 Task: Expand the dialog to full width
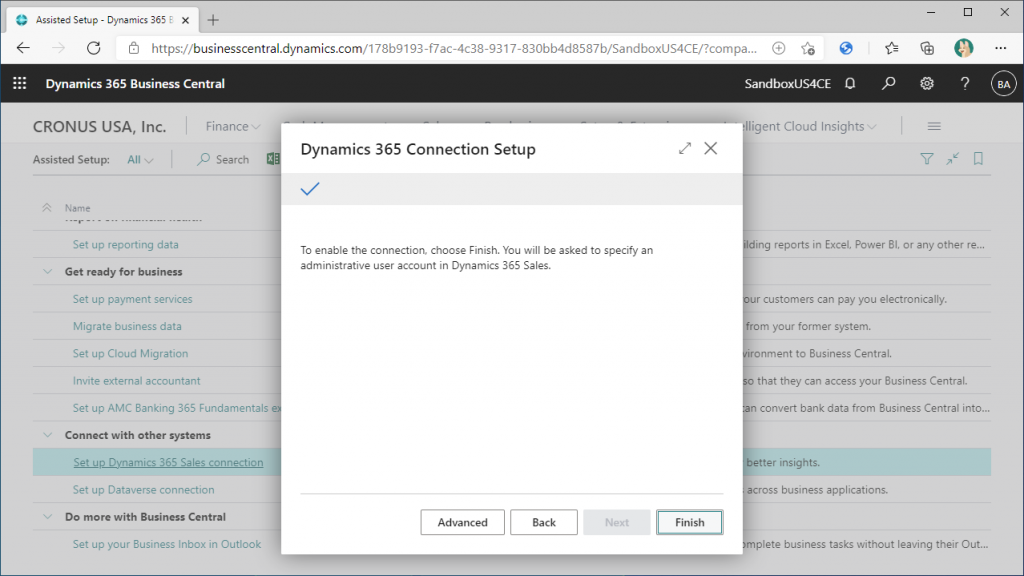684,149
